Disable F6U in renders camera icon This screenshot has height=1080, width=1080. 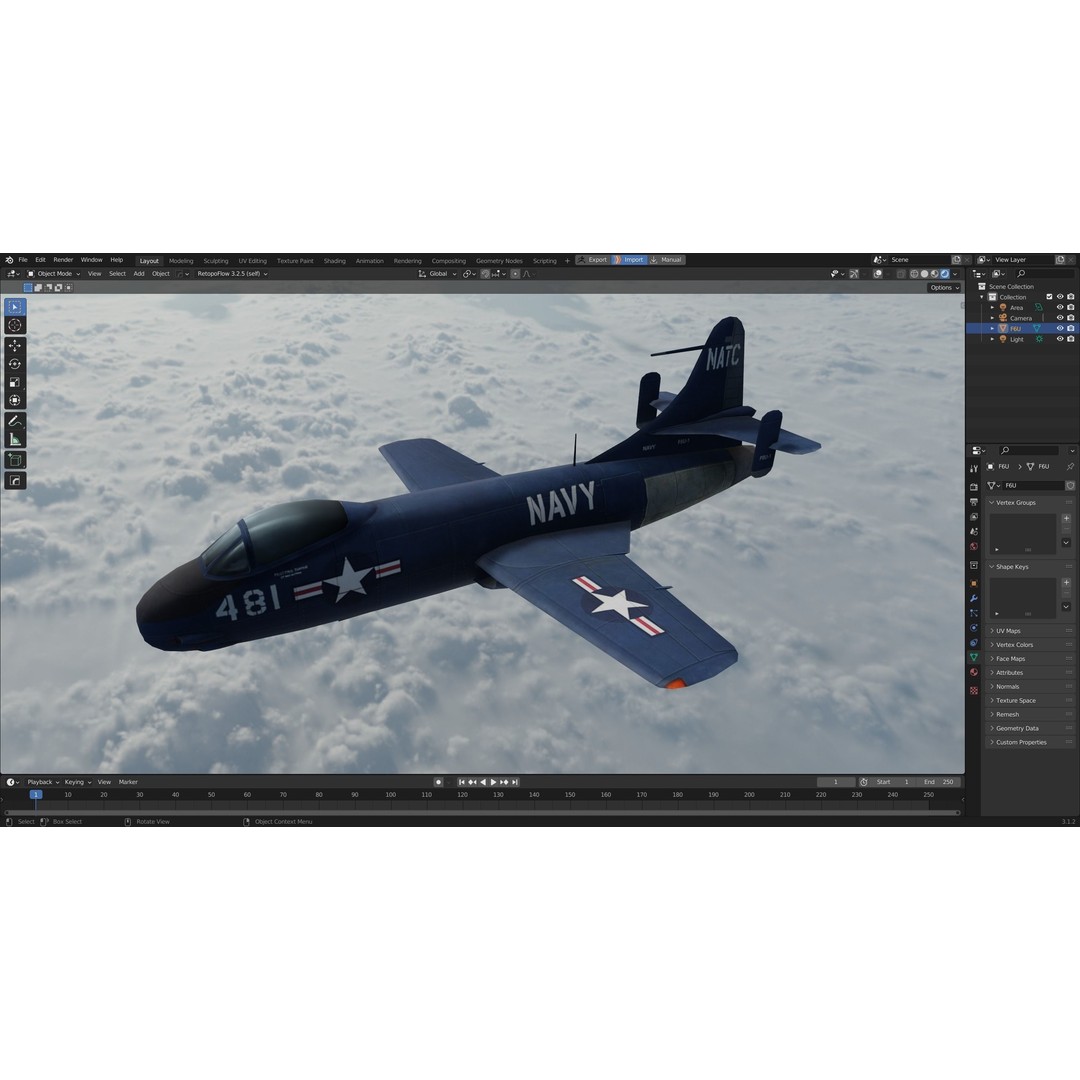[1070, 329]
